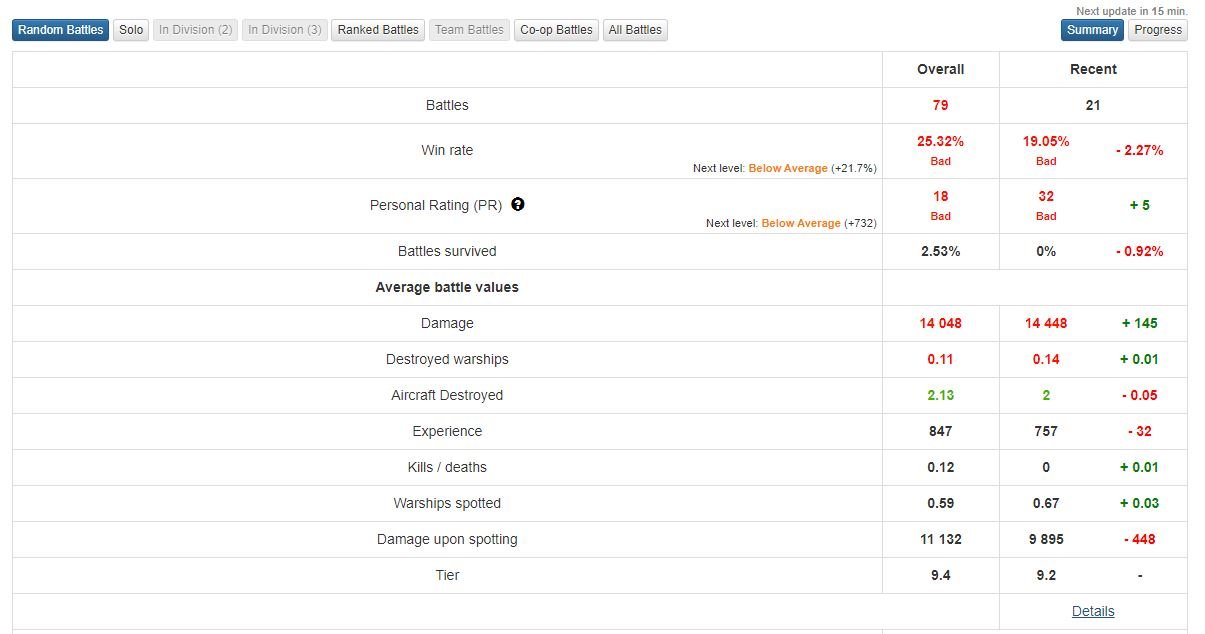Show All Battles statistics
This screenshot has width=1205, height=634.
635,30
